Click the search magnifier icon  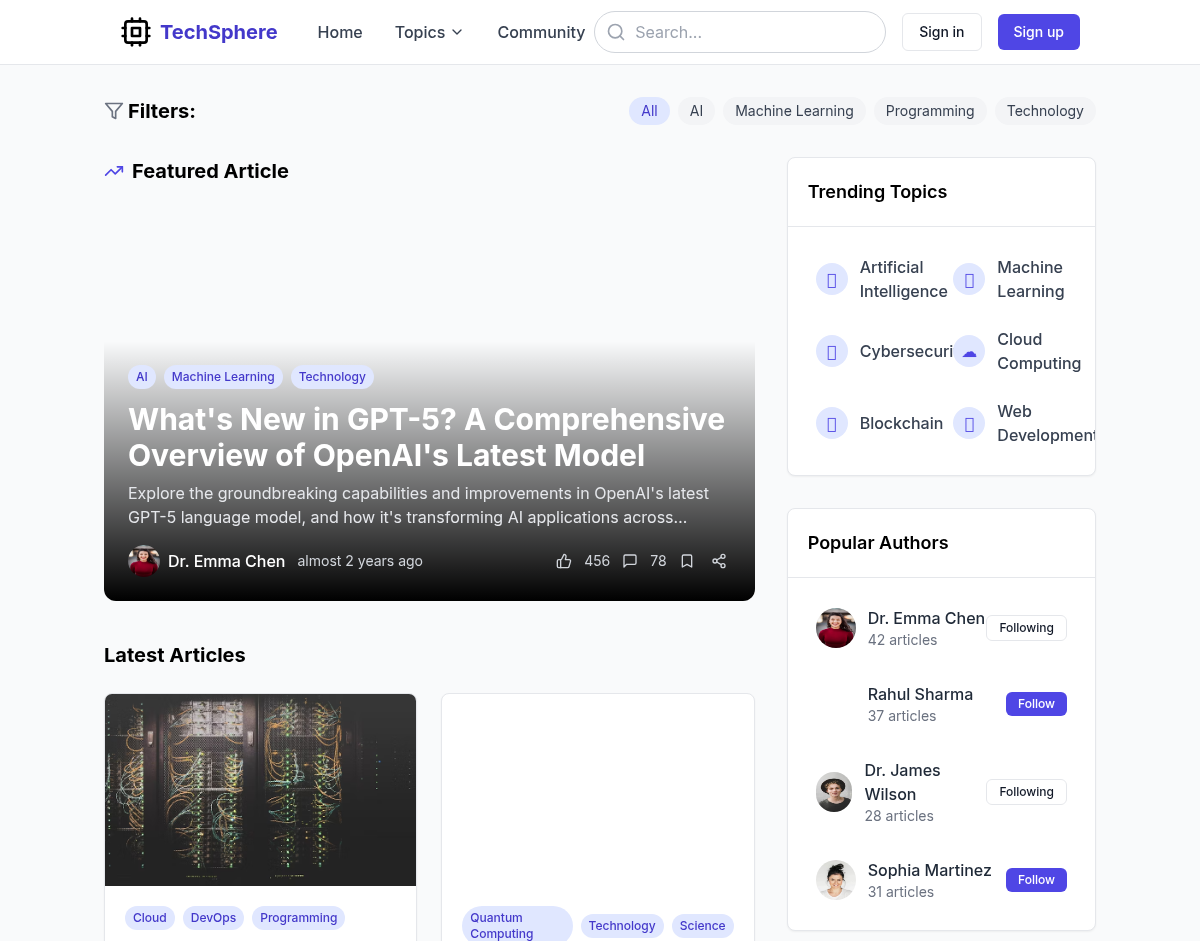click(616, 32)
